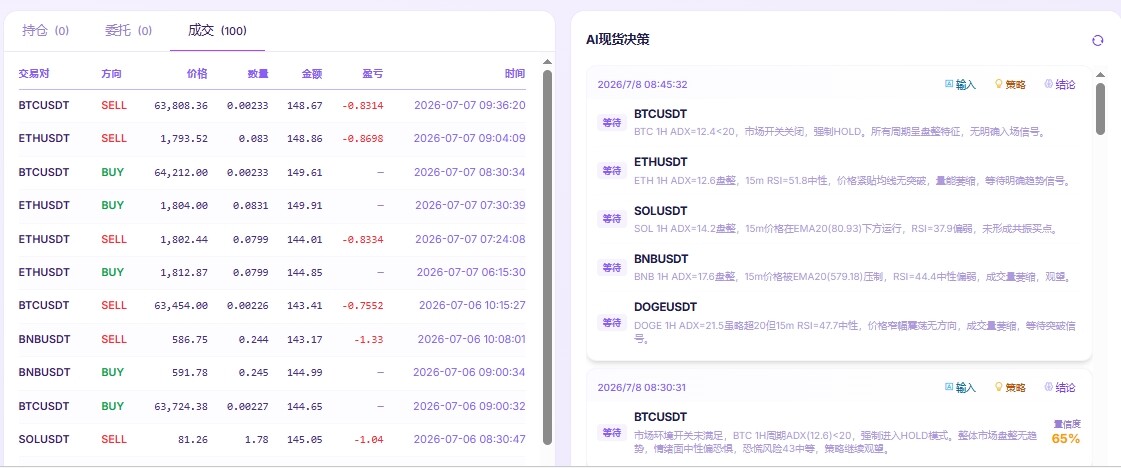Image resolution: width=1121 pixels, height=468 pixels.
Task: Click the loss value -0.8698
Action: pyautogui.click(x=362, y=138)
